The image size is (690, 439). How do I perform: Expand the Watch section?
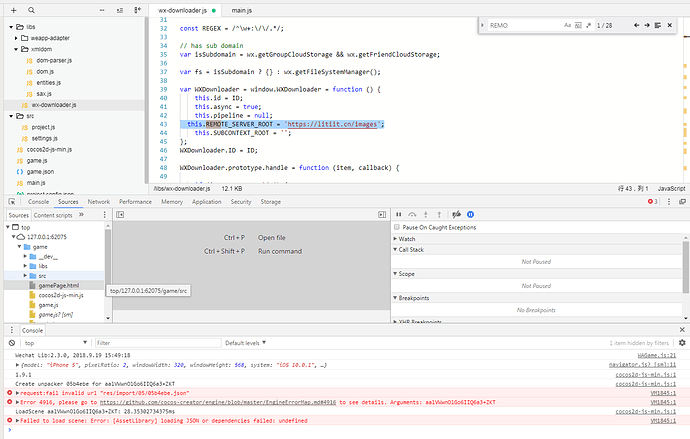tap(395, 239)
